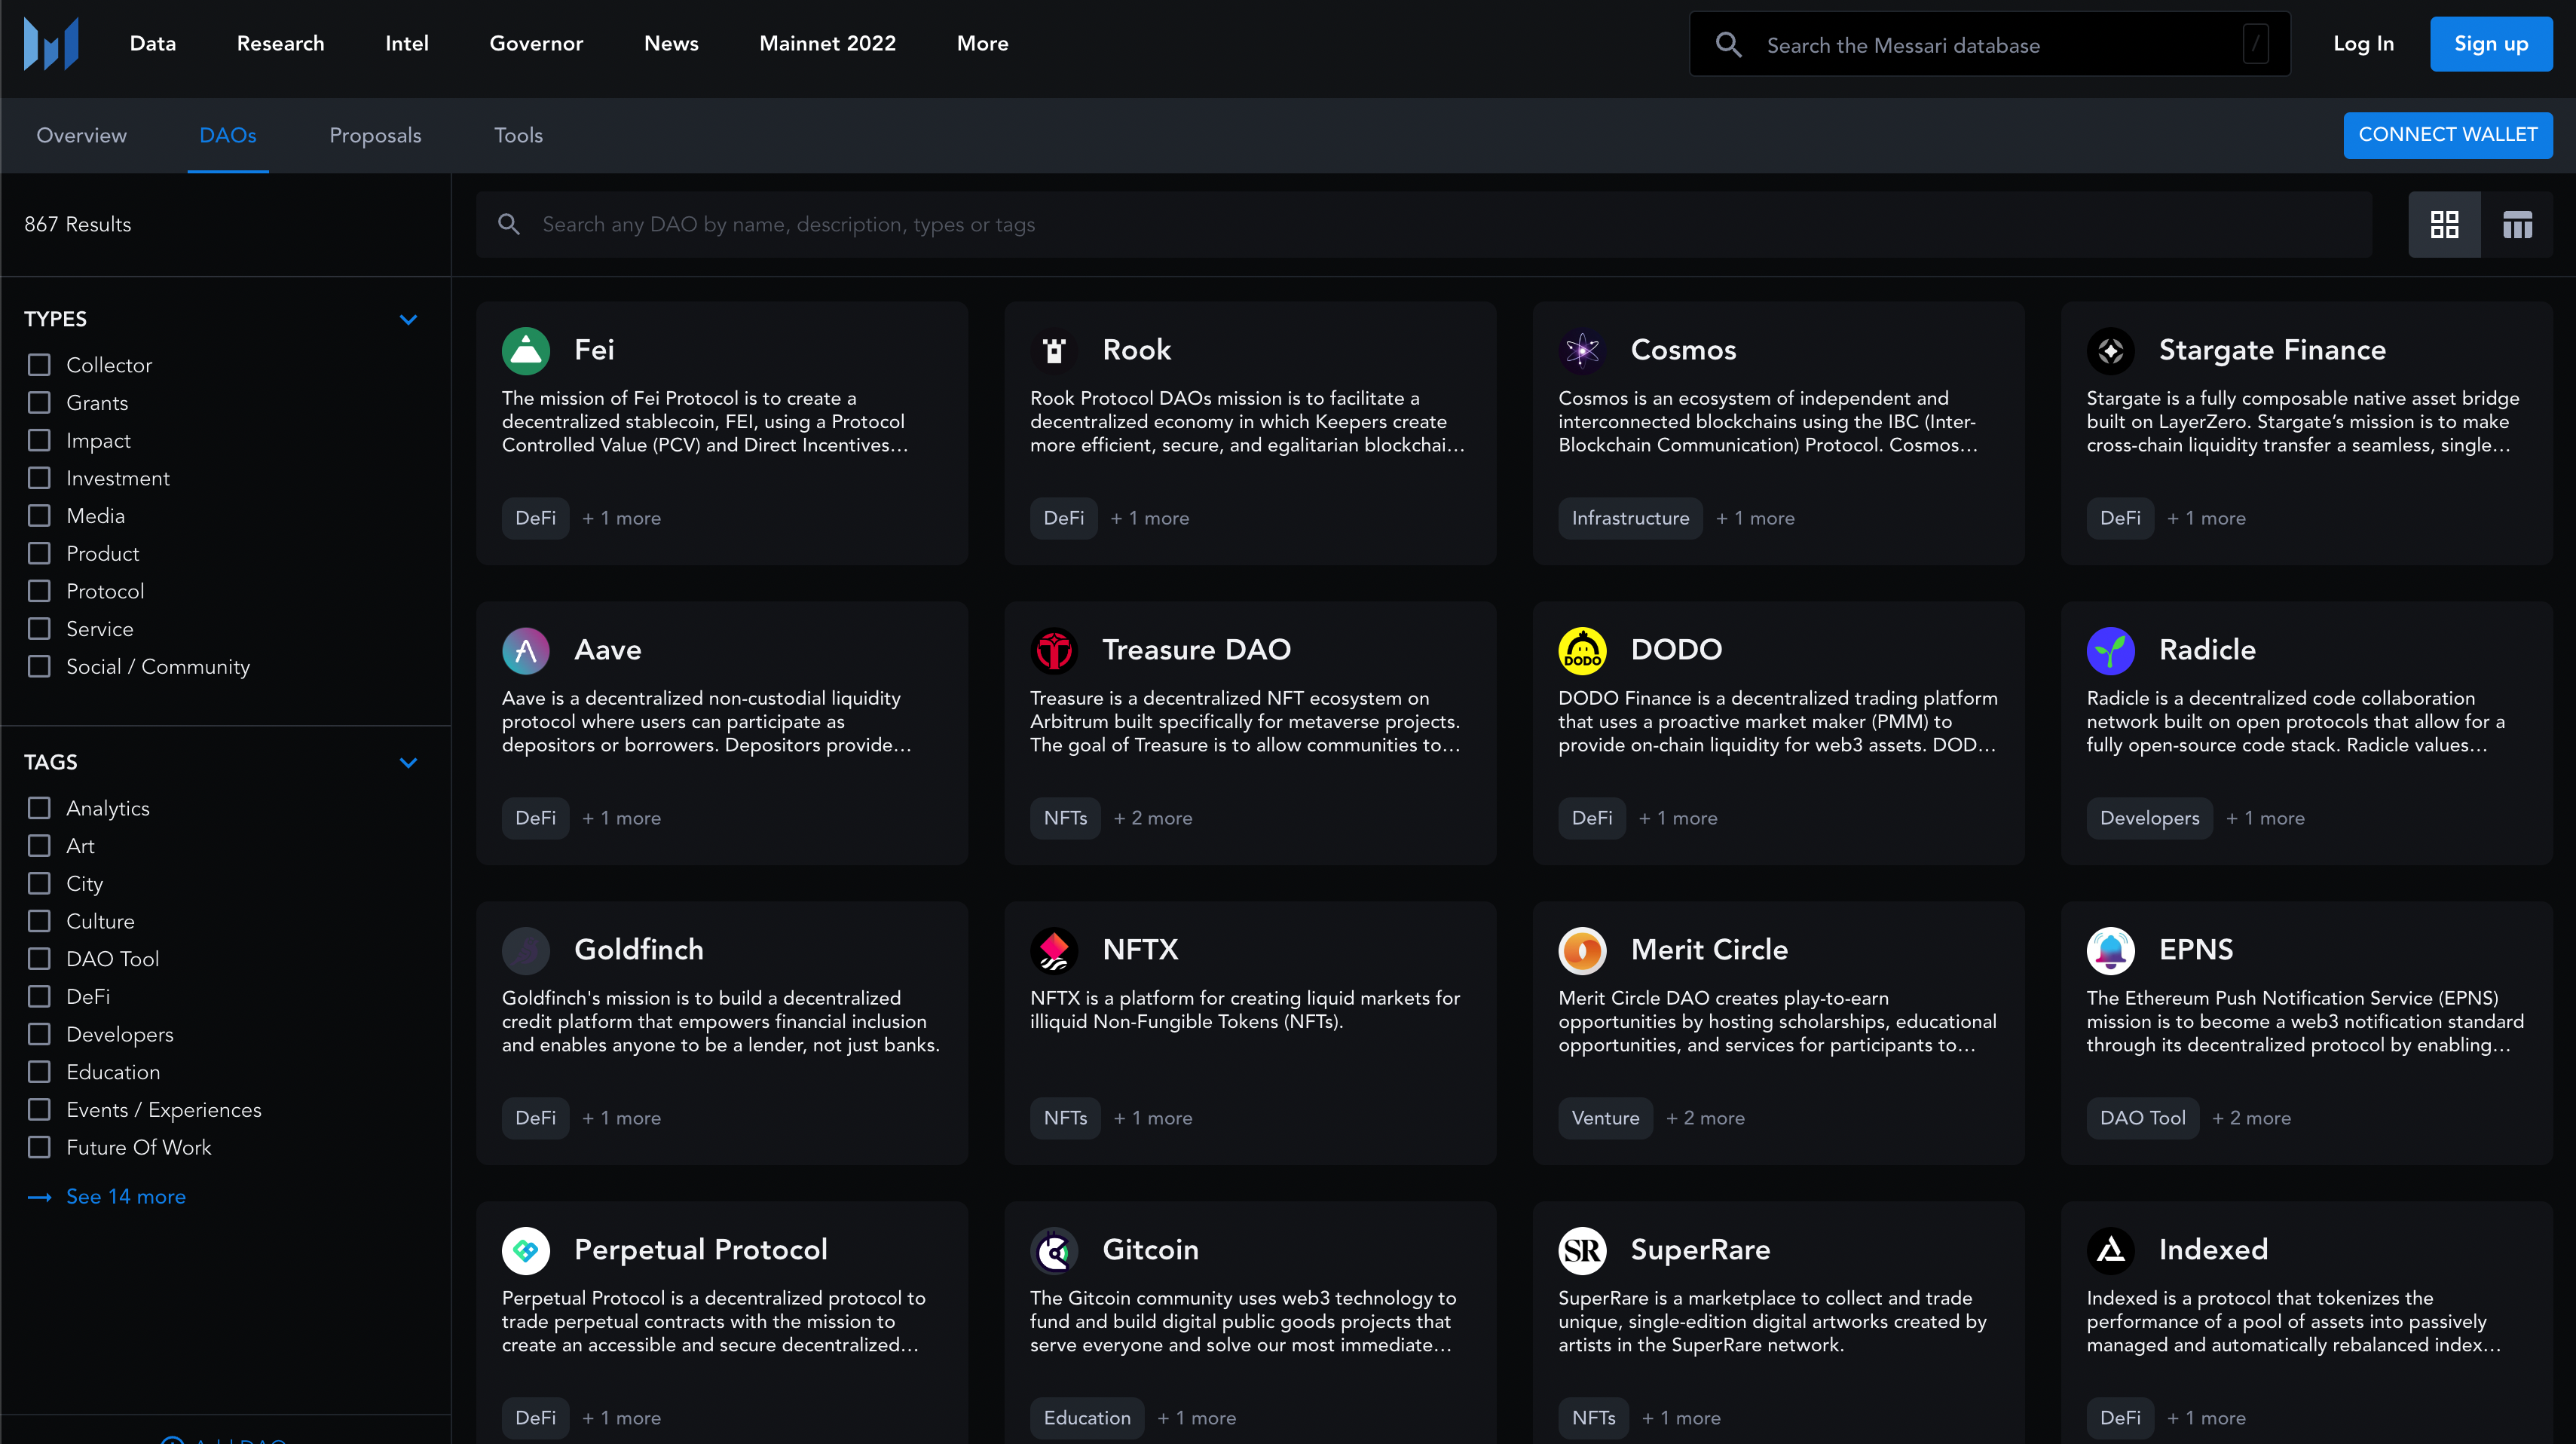2576x1444 pixels.
Task: Switch to the Tools tab
Action: [x=518, y=135]
